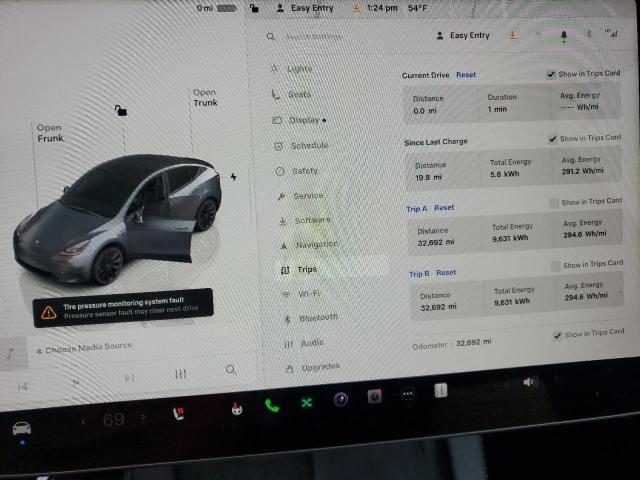640x480 pixels.
Task: Uncheck Since Last Charge Show in Trips Card
Action: click(553, 139)
